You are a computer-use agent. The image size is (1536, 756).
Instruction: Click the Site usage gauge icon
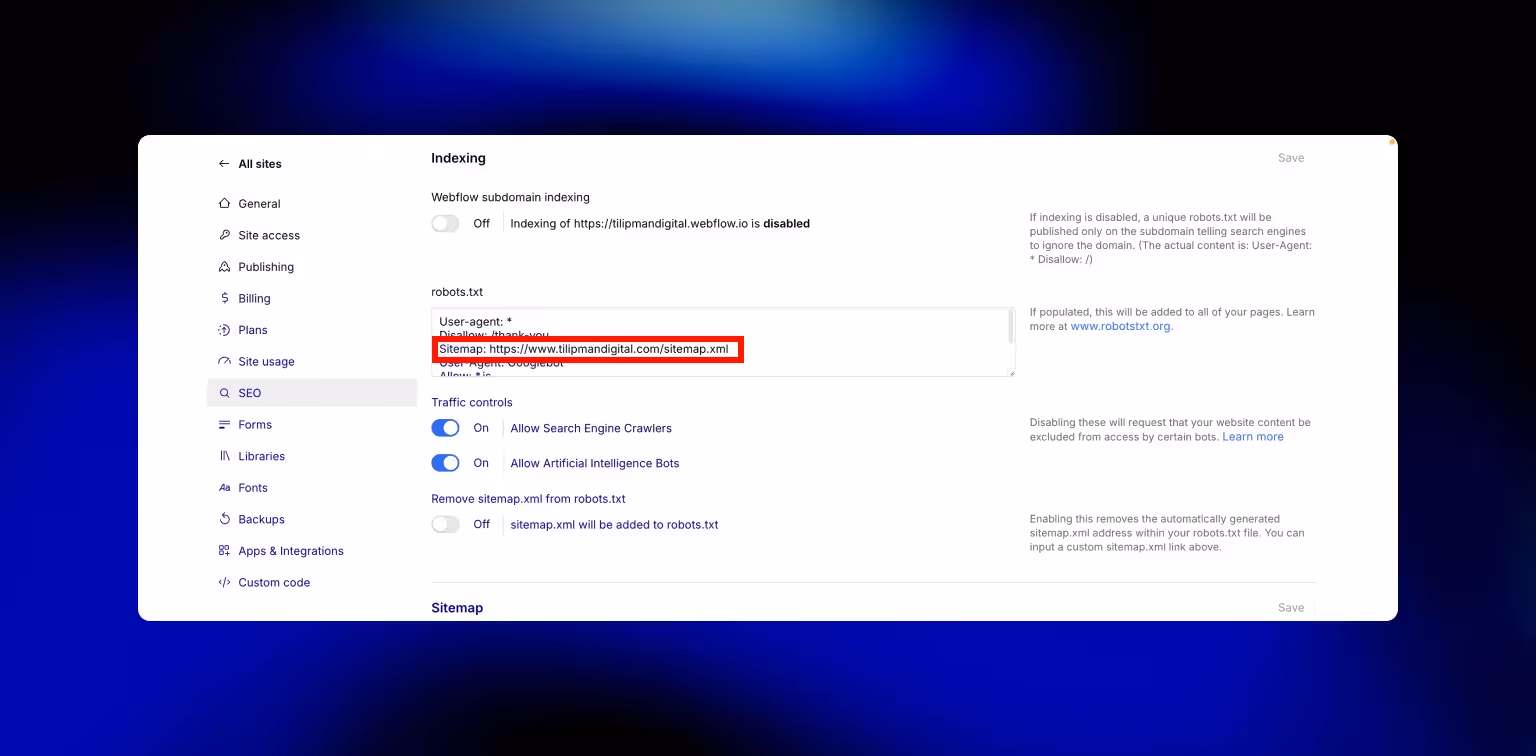tap(224, 362)
